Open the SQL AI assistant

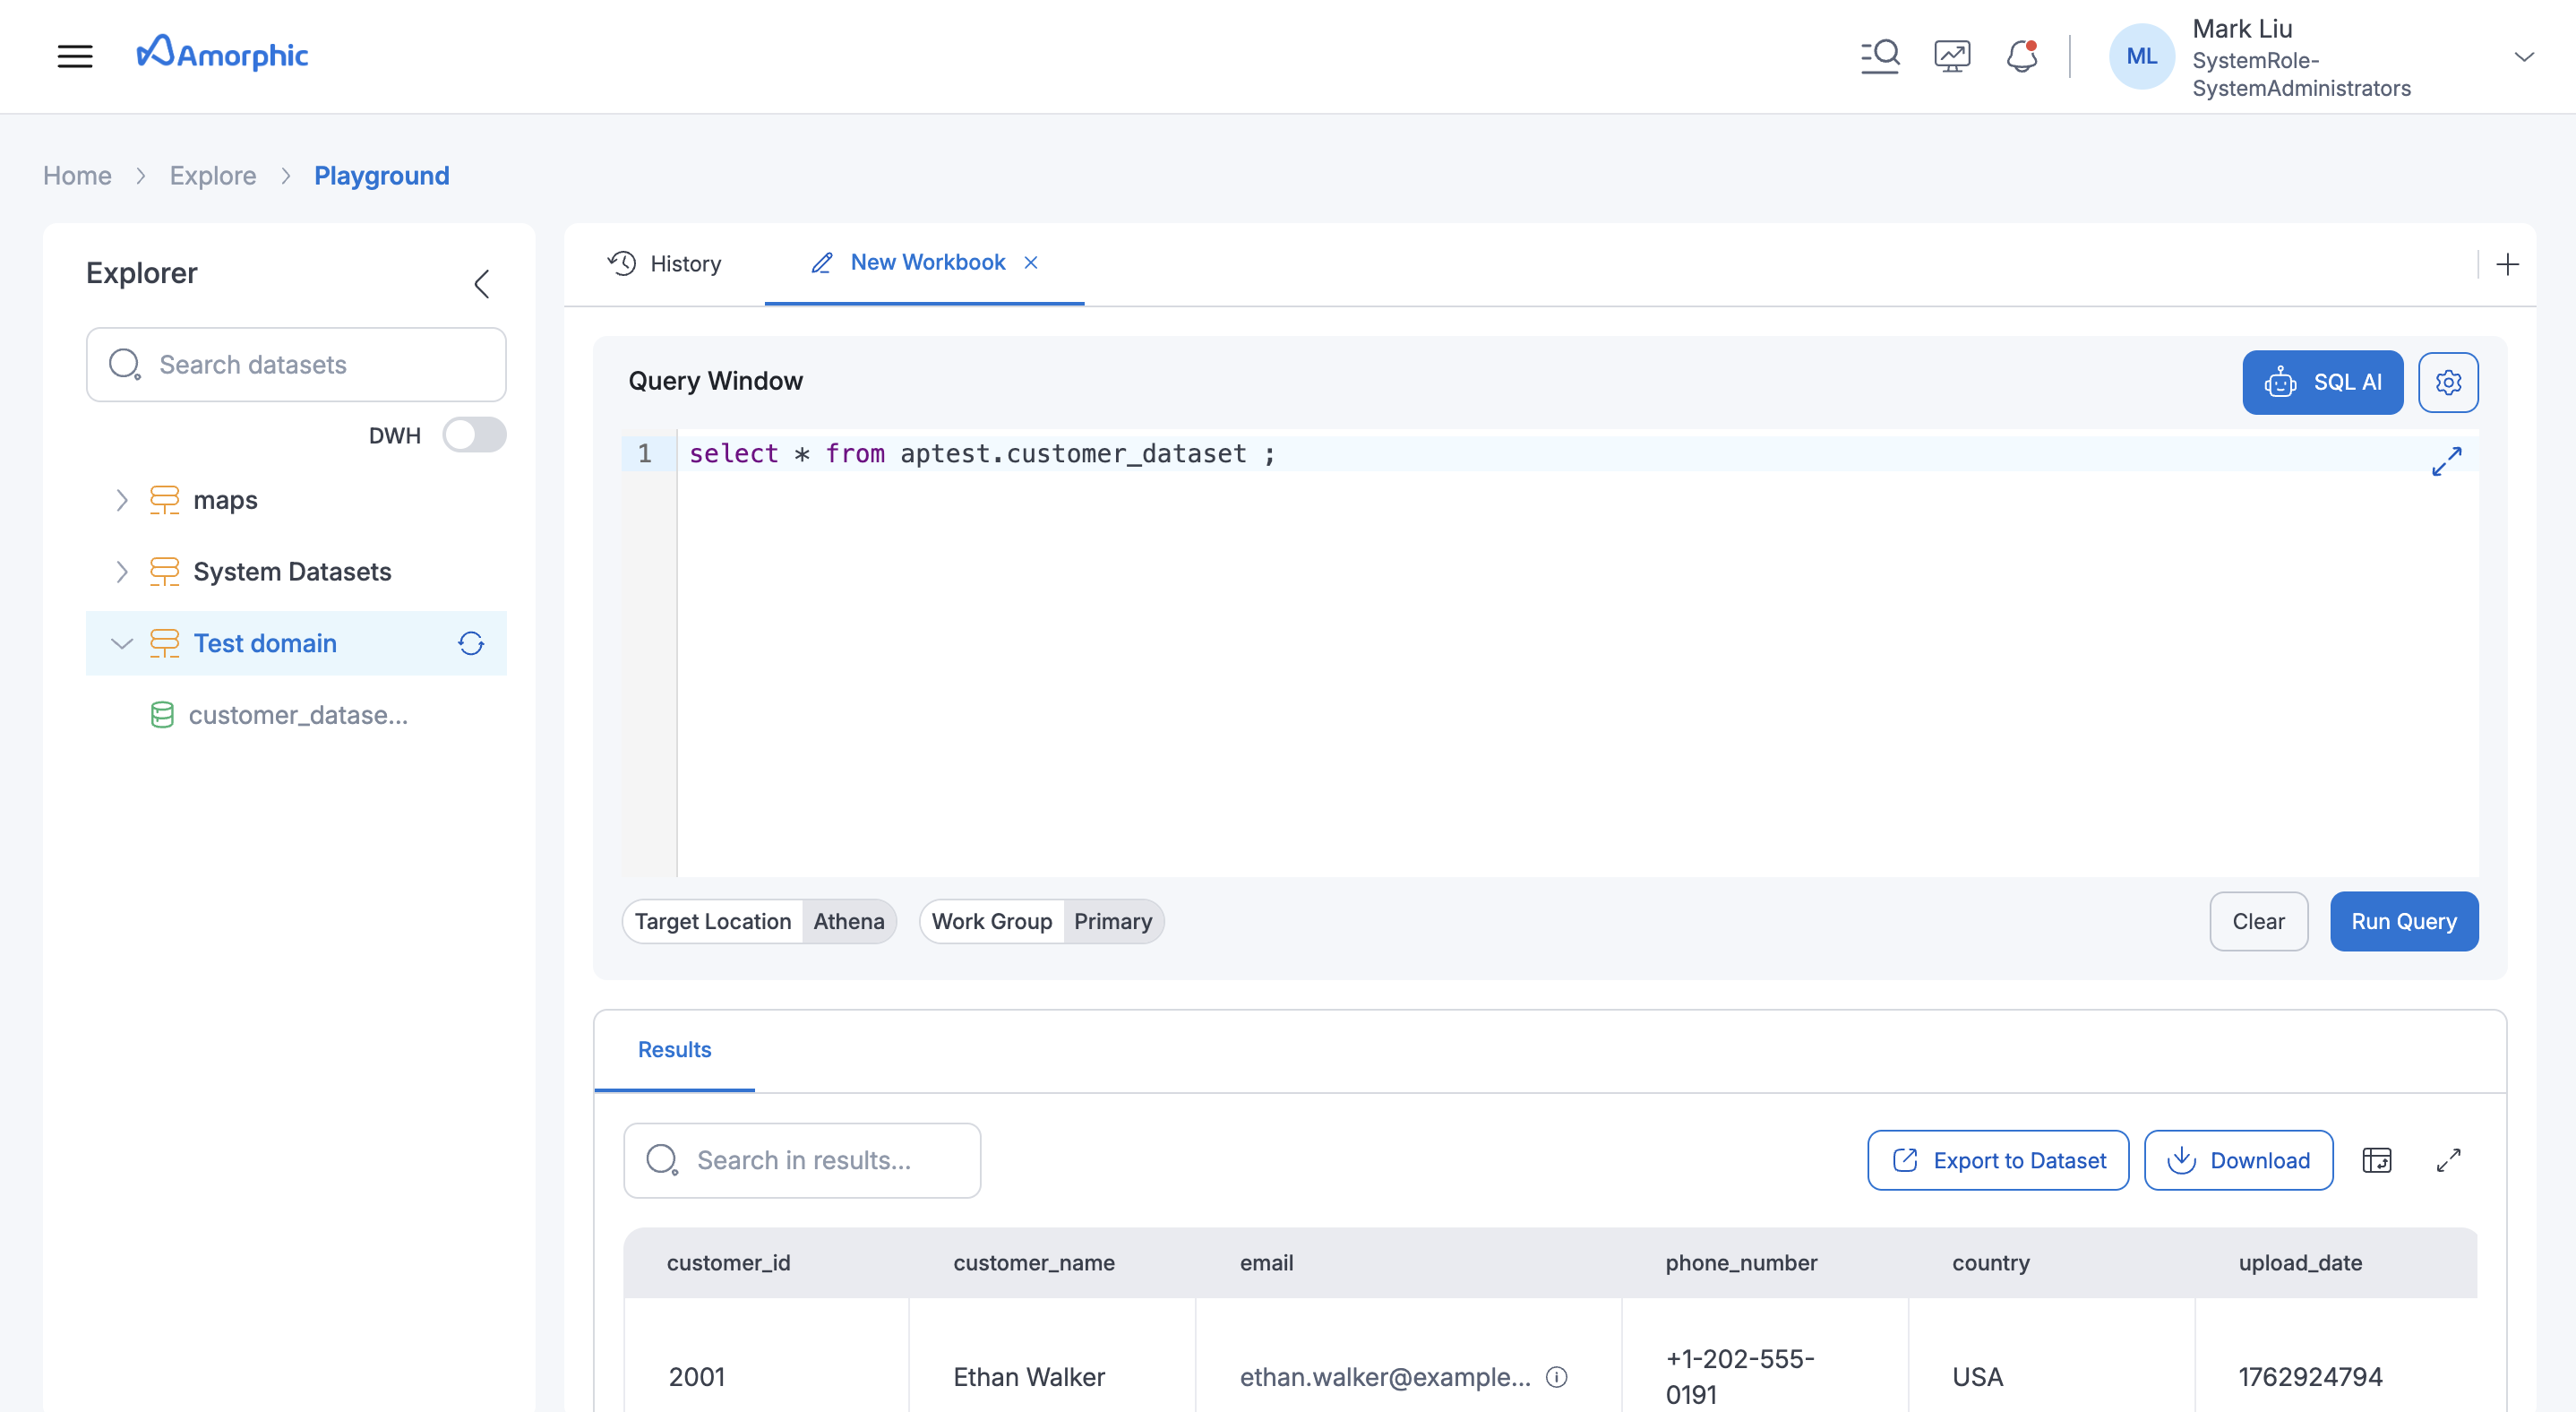coord(2322,381)
